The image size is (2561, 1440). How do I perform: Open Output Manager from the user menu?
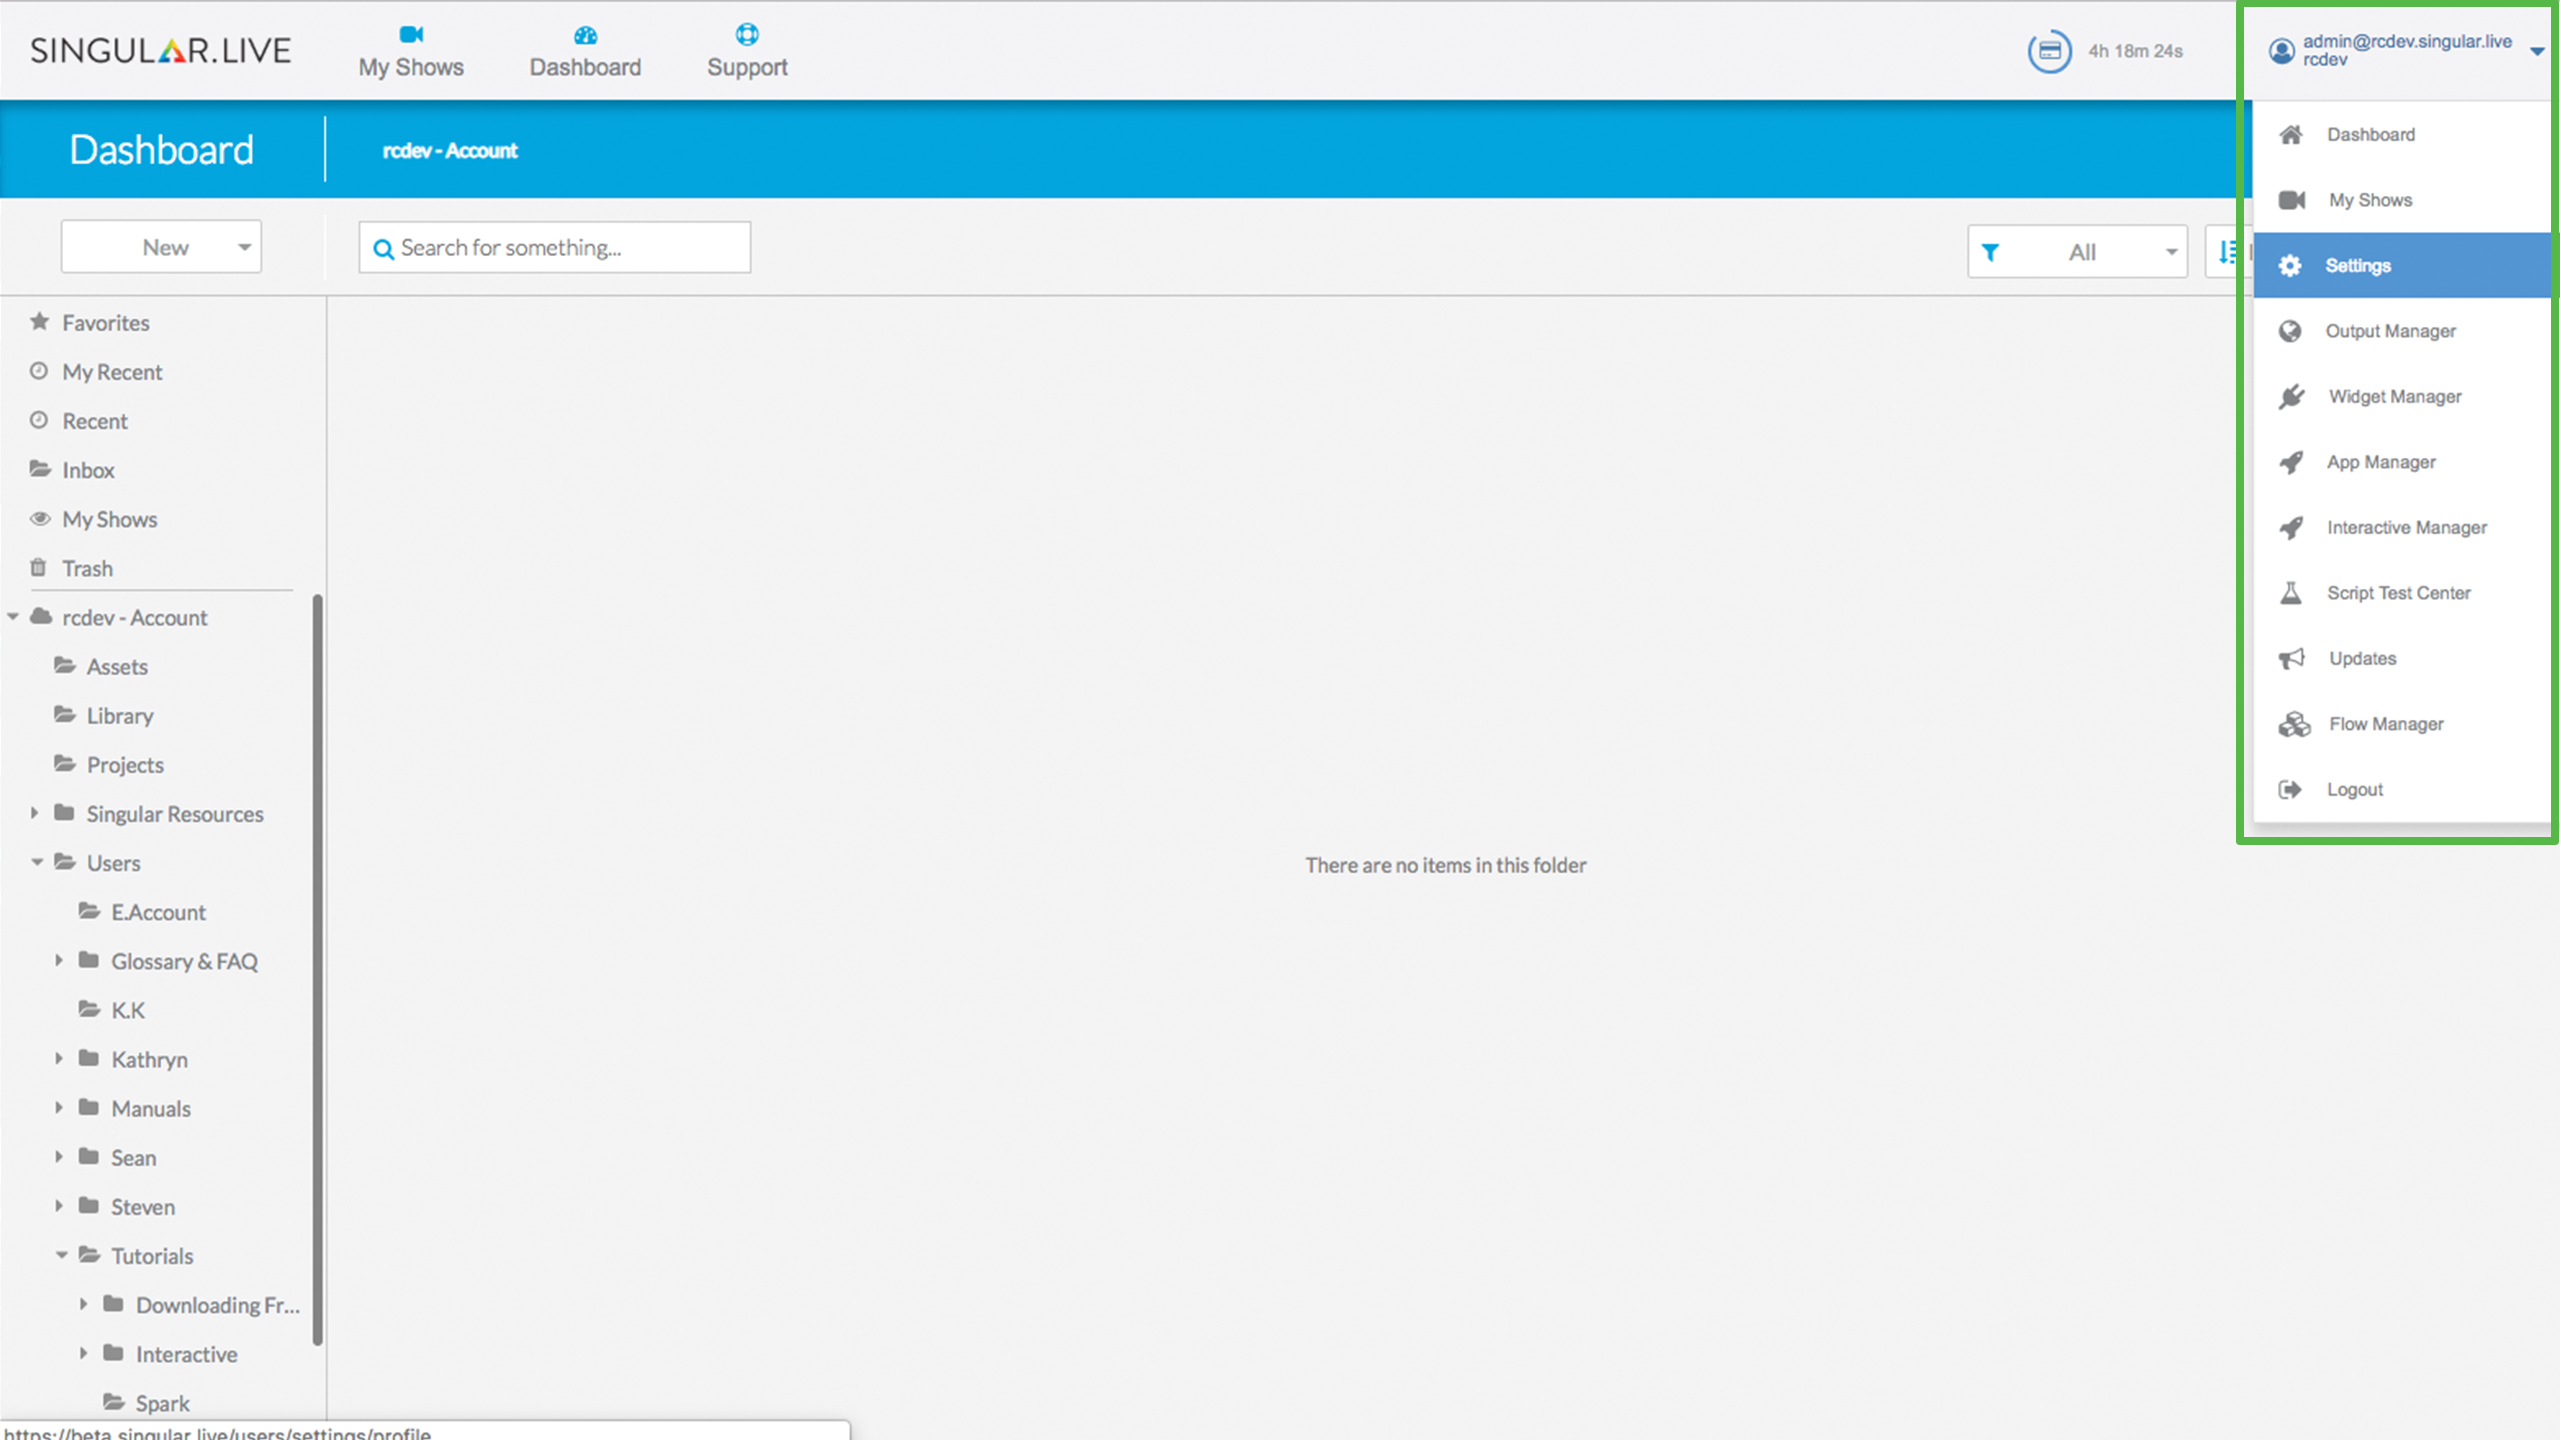tap(2402, 331)
